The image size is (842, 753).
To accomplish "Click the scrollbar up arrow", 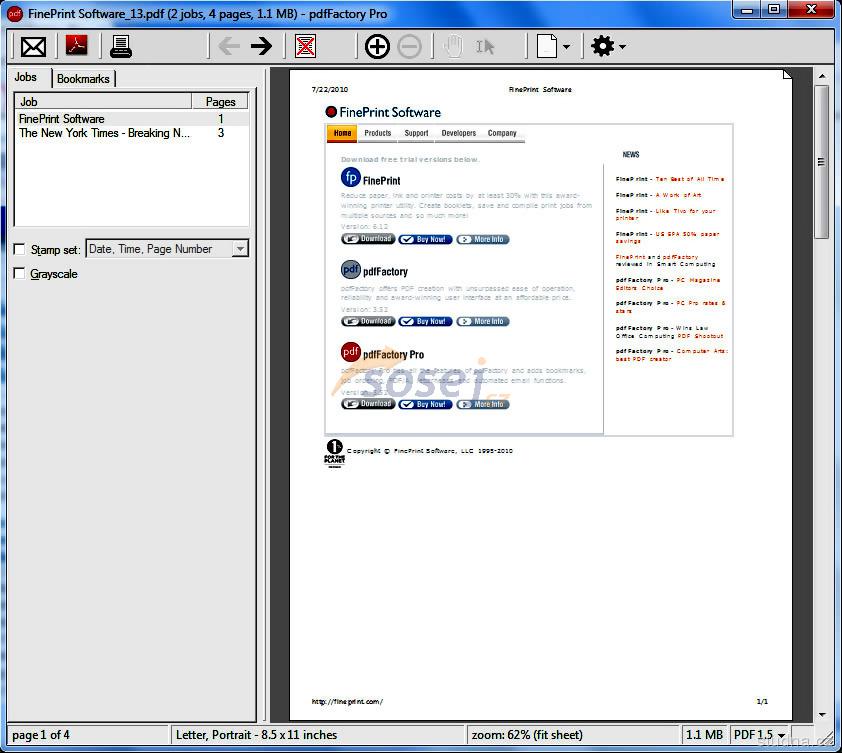I will click(x=822, y=76).
